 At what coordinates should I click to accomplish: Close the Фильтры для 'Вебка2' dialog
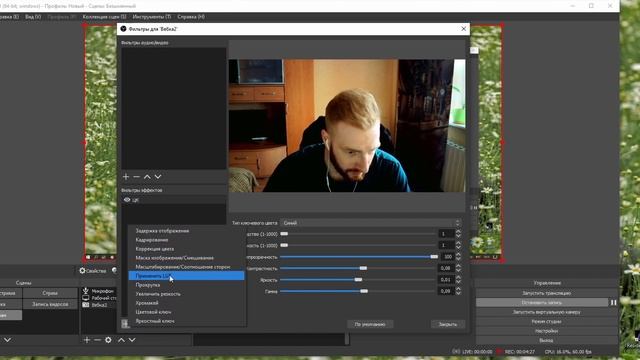point(463,29)
